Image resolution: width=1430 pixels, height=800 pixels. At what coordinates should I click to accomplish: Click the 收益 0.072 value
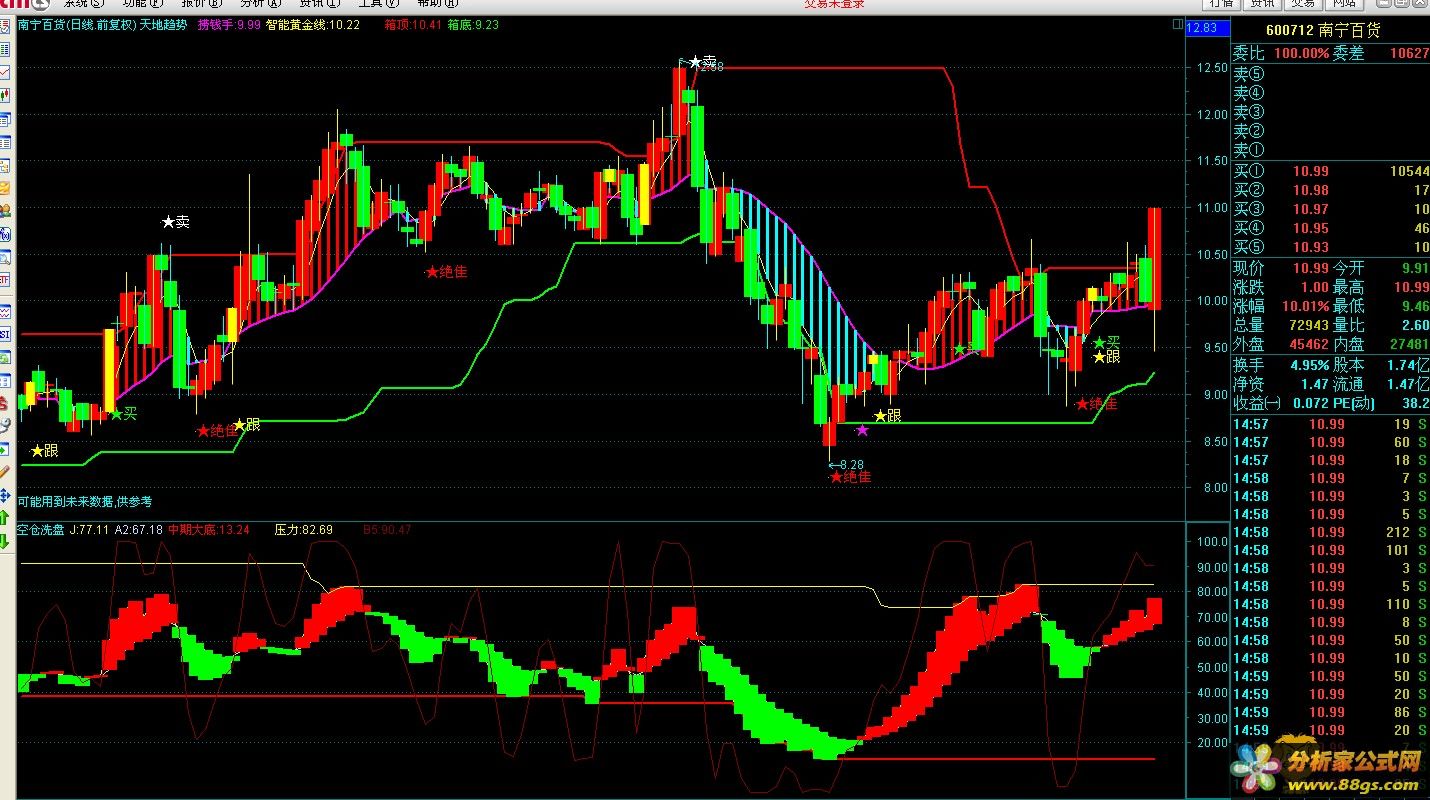pos(1309,403)
